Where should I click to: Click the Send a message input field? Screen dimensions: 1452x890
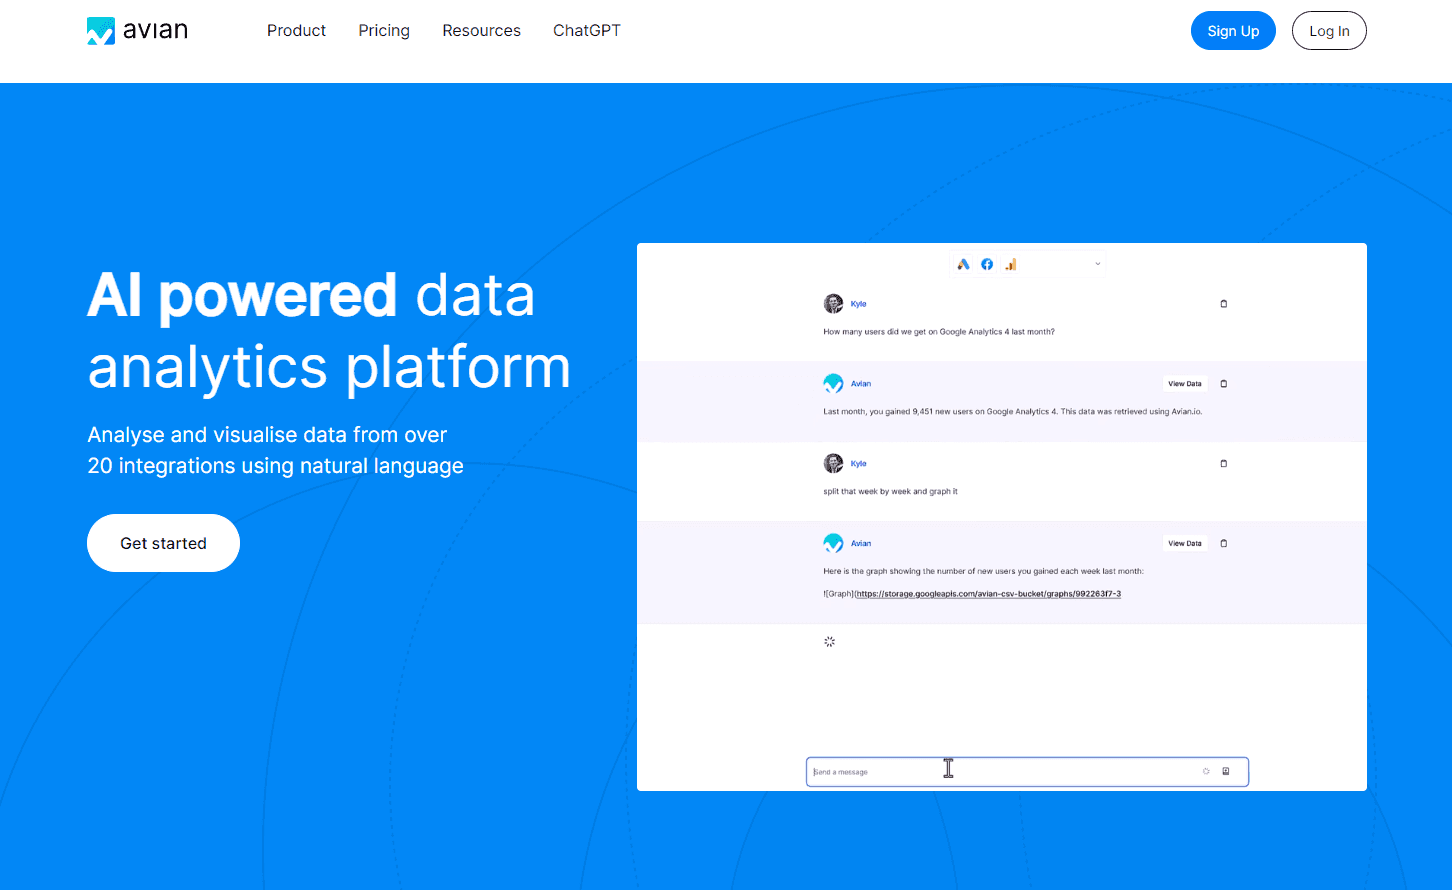(x=1027, y=772)
